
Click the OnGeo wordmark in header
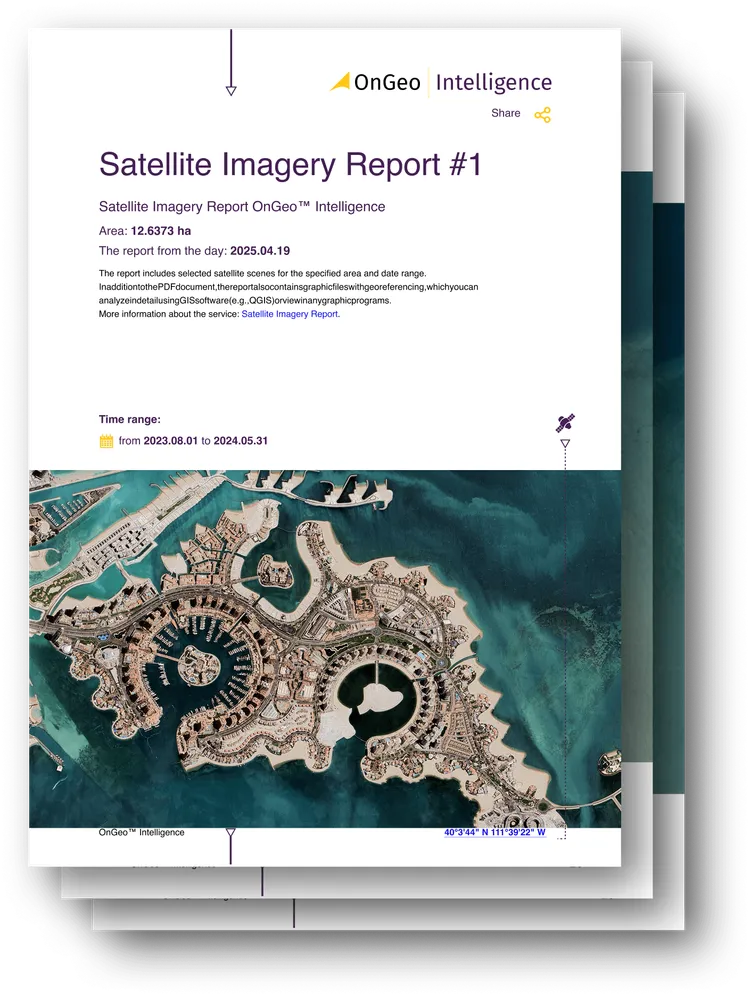click(387, 82)
